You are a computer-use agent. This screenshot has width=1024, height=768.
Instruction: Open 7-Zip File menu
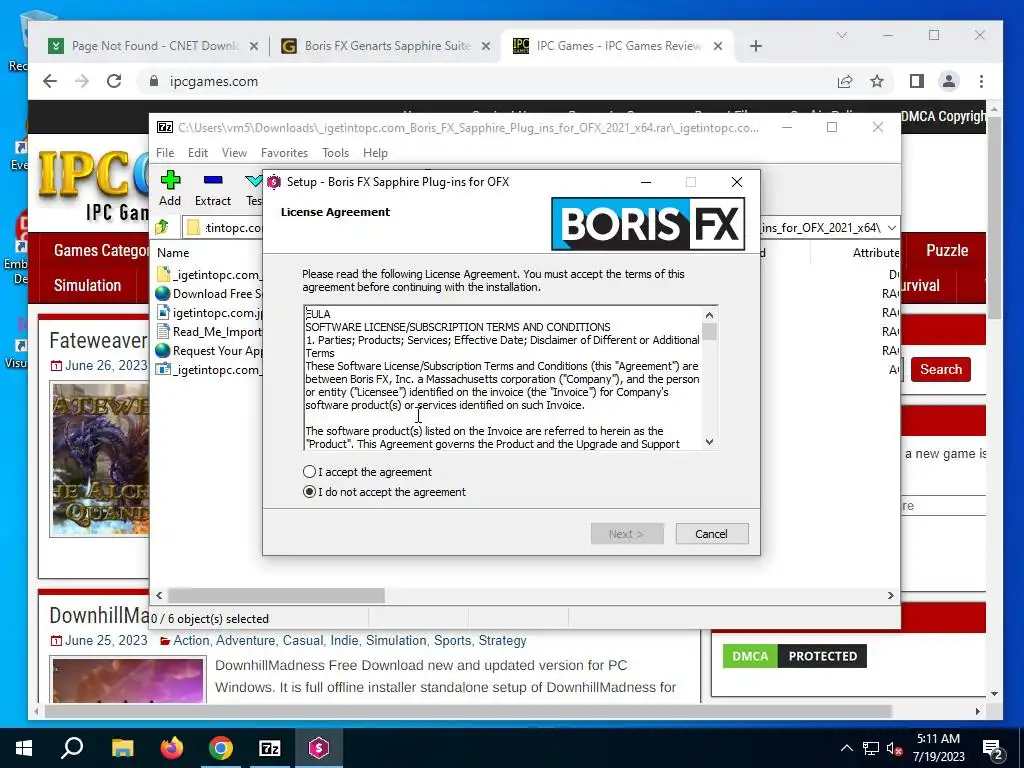point(165,153)
